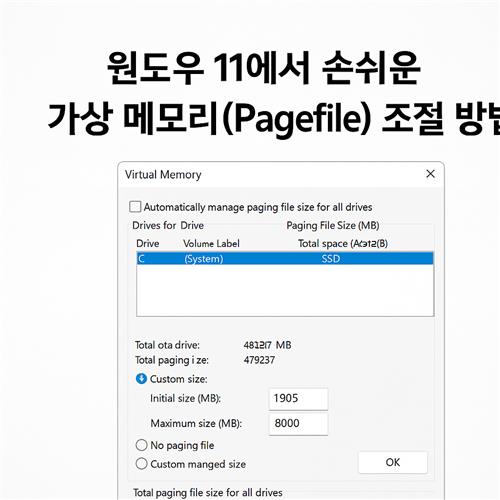Click the Total space column header
500x500 pixels.
[343, 244]
